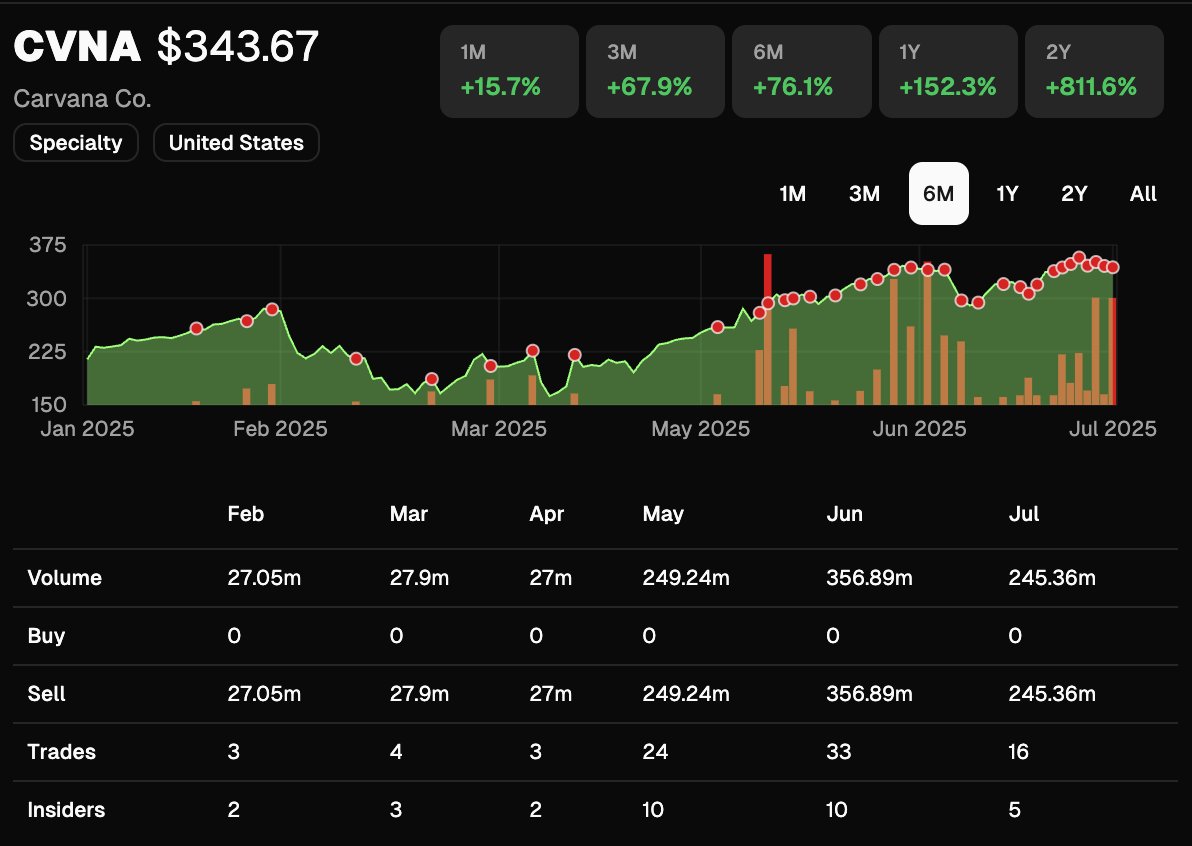Image resolution: width=1192 pixels, height=846 pixels.
Task: Click the United States tag
Action: [x=236, y=143]
